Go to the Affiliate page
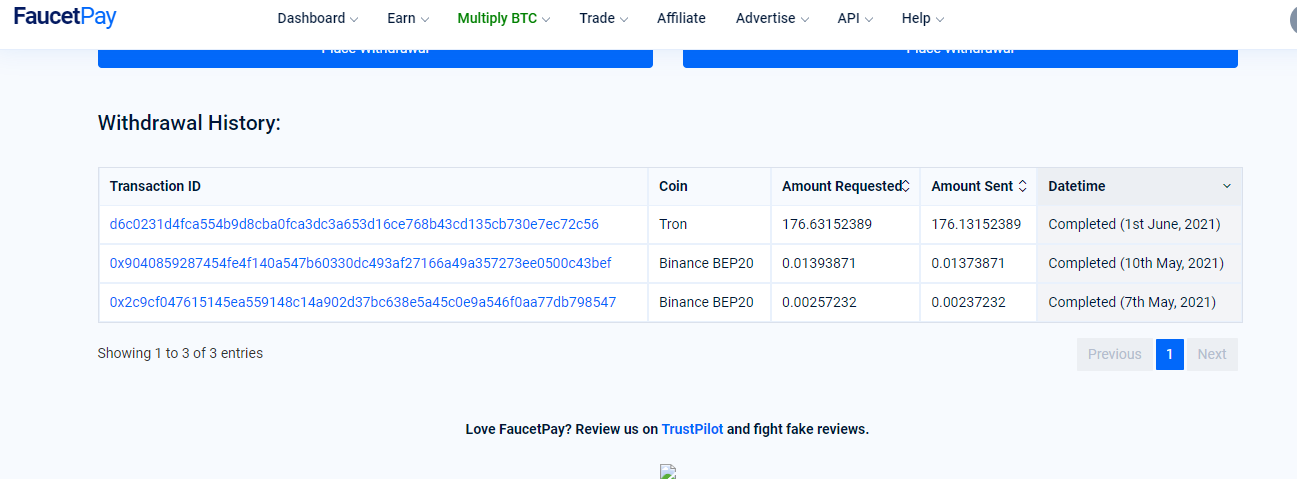1297x479 pixels. click(681, 18)
